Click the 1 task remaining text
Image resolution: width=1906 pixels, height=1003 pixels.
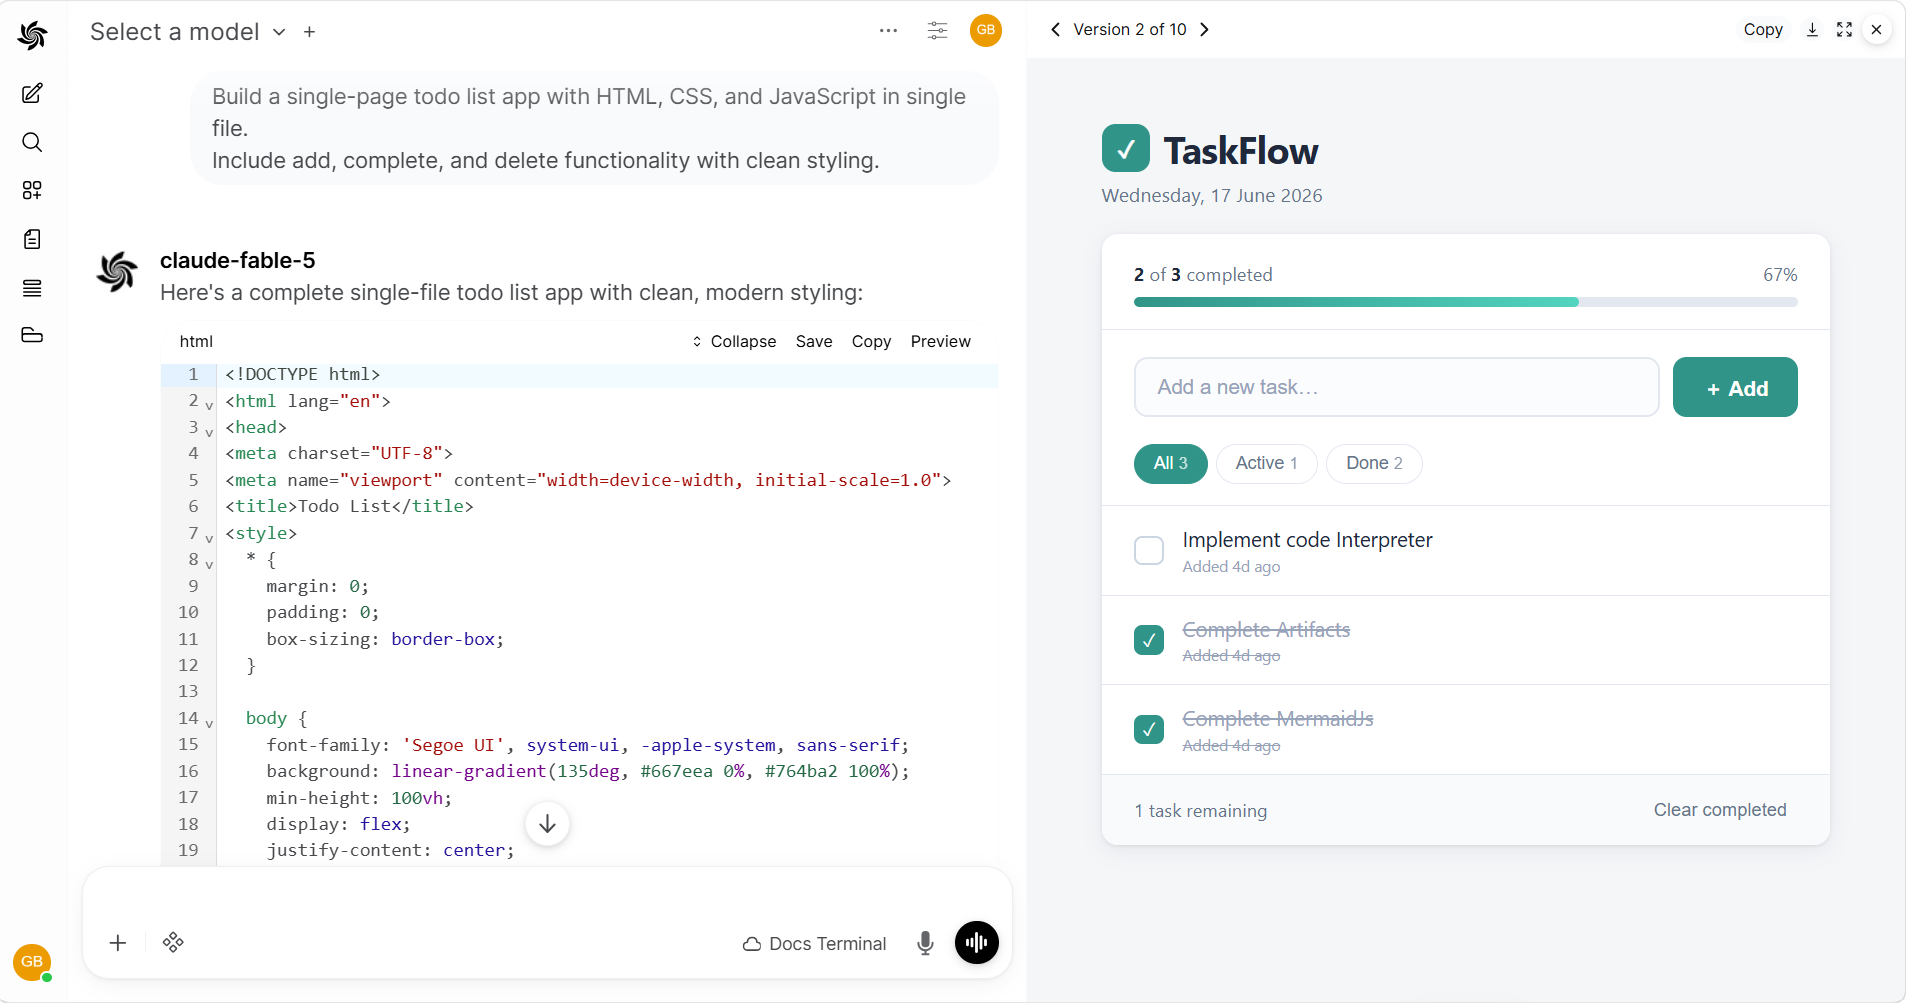(1200, 811)
